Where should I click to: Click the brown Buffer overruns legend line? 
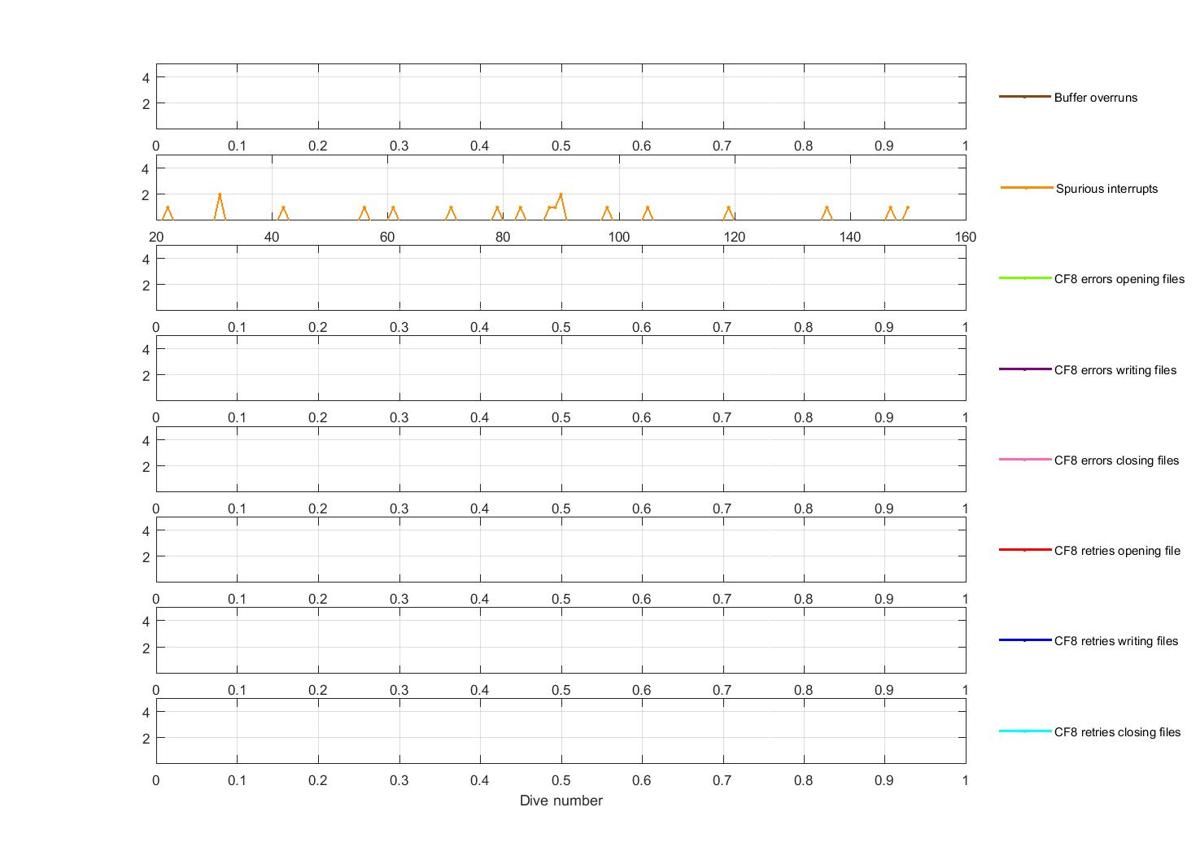[1025, 97]
